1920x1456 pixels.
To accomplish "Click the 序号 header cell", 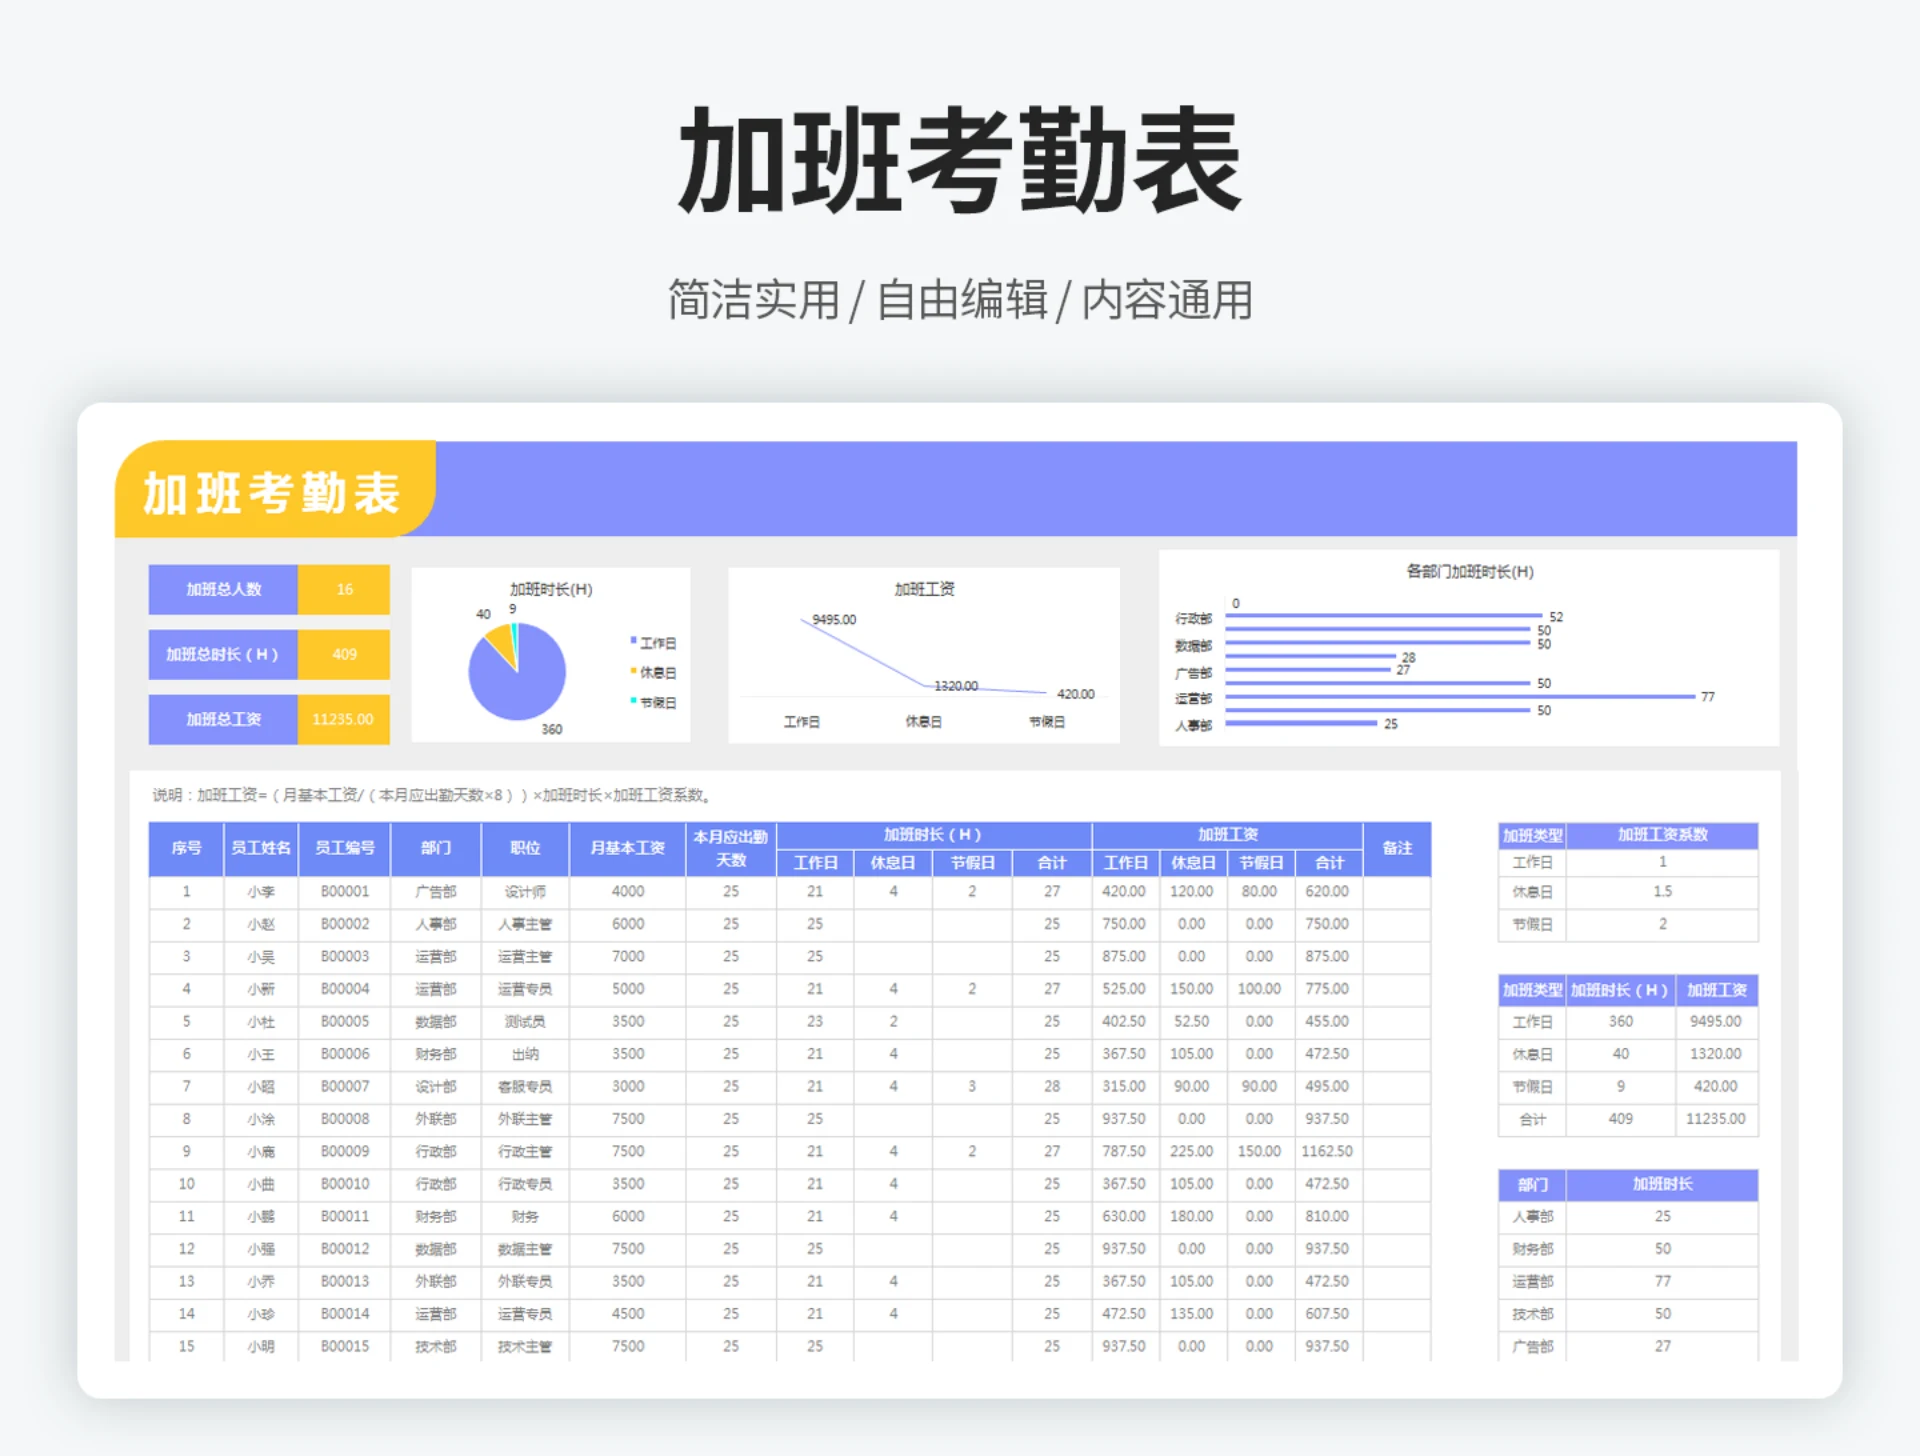I will [x=185, y=848].
